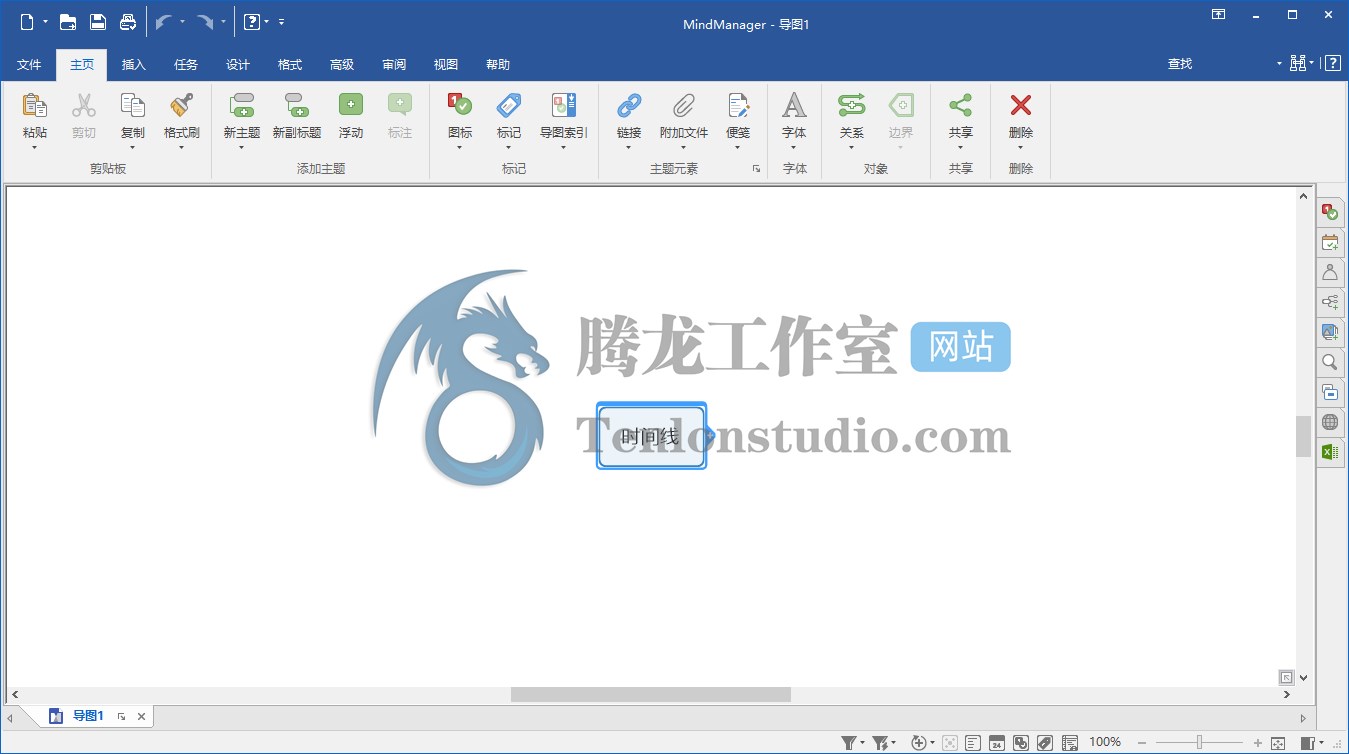
Task: Open the 帮助 ribbon tab
Action: click(497, 64)
